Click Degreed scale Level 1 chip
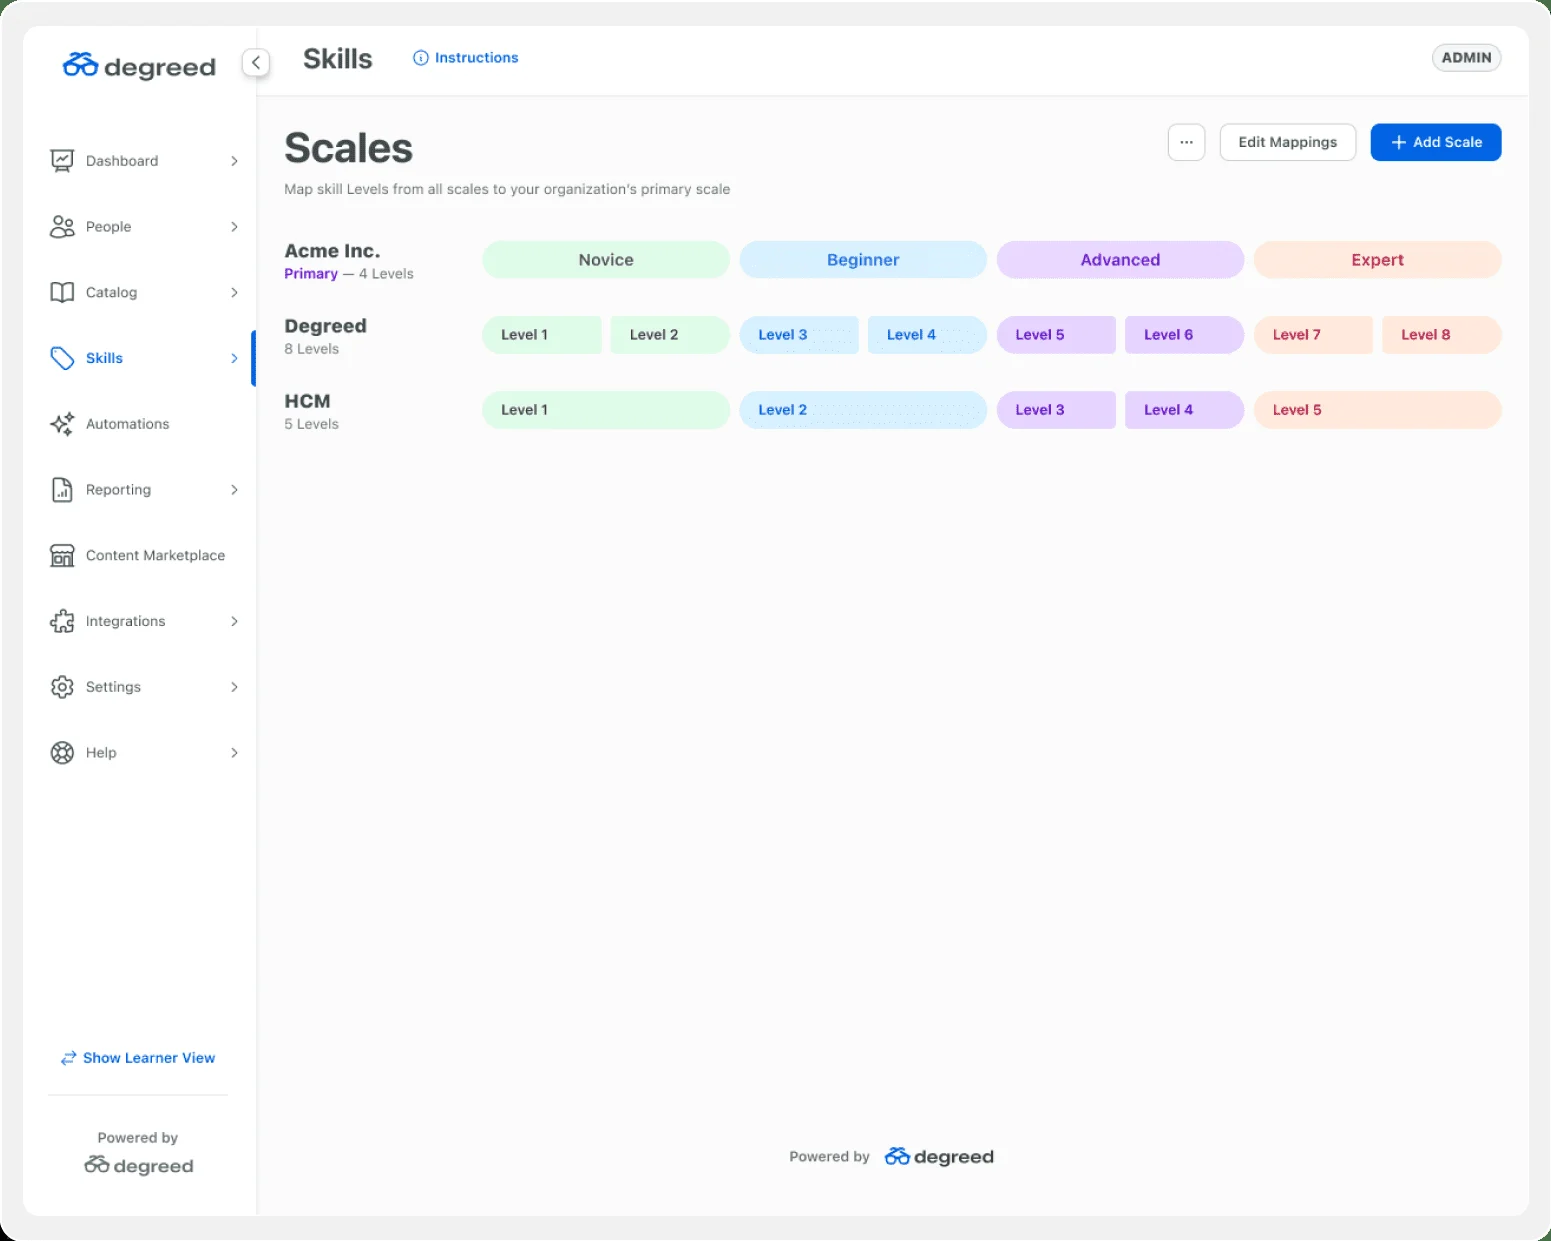The height and width of the screenshot is (1241, 1551). (x=542, y=335)
